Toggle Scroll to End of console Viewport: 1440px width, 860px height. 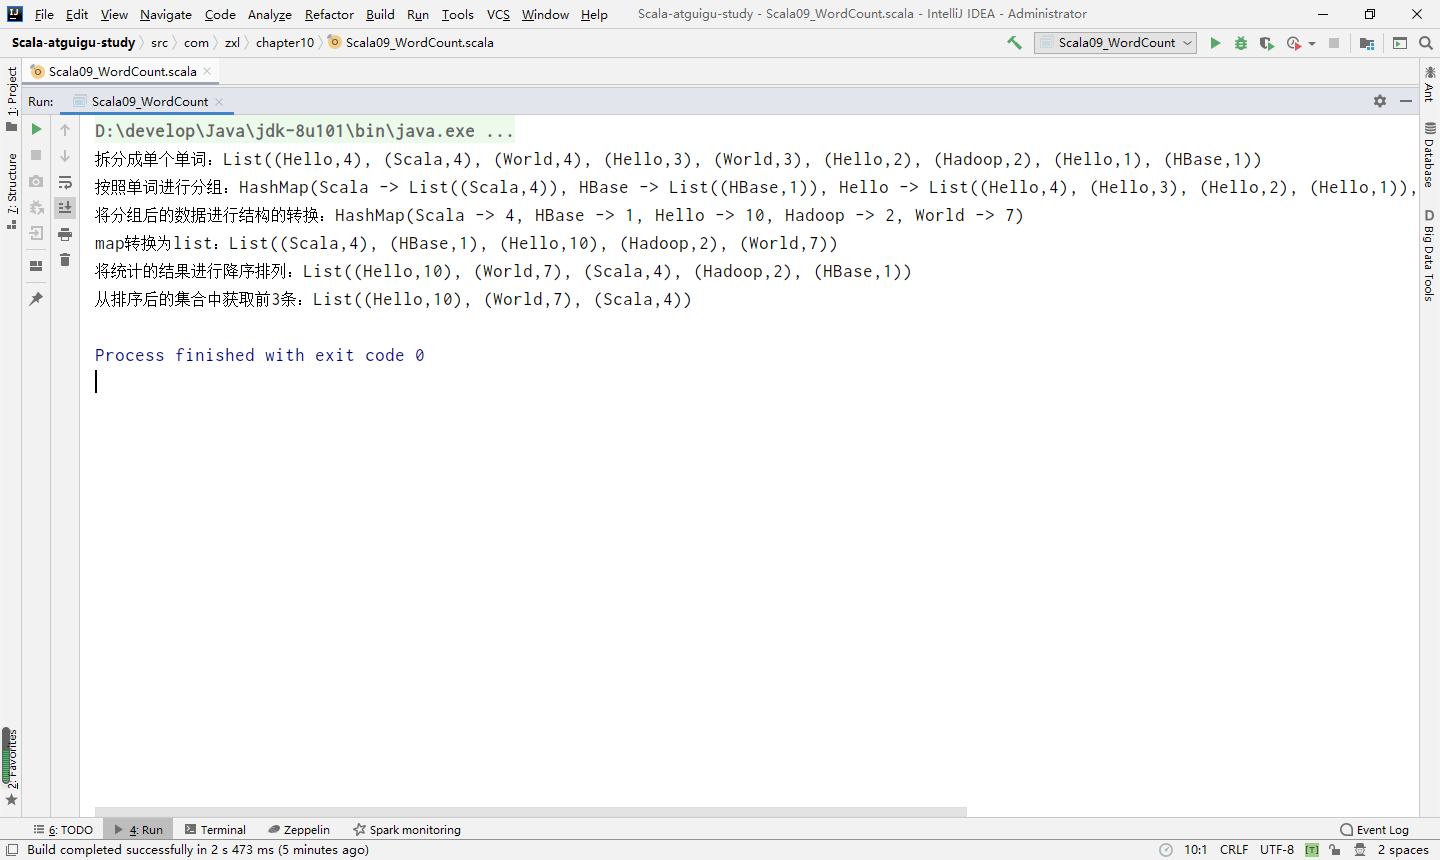coord(65,208)
